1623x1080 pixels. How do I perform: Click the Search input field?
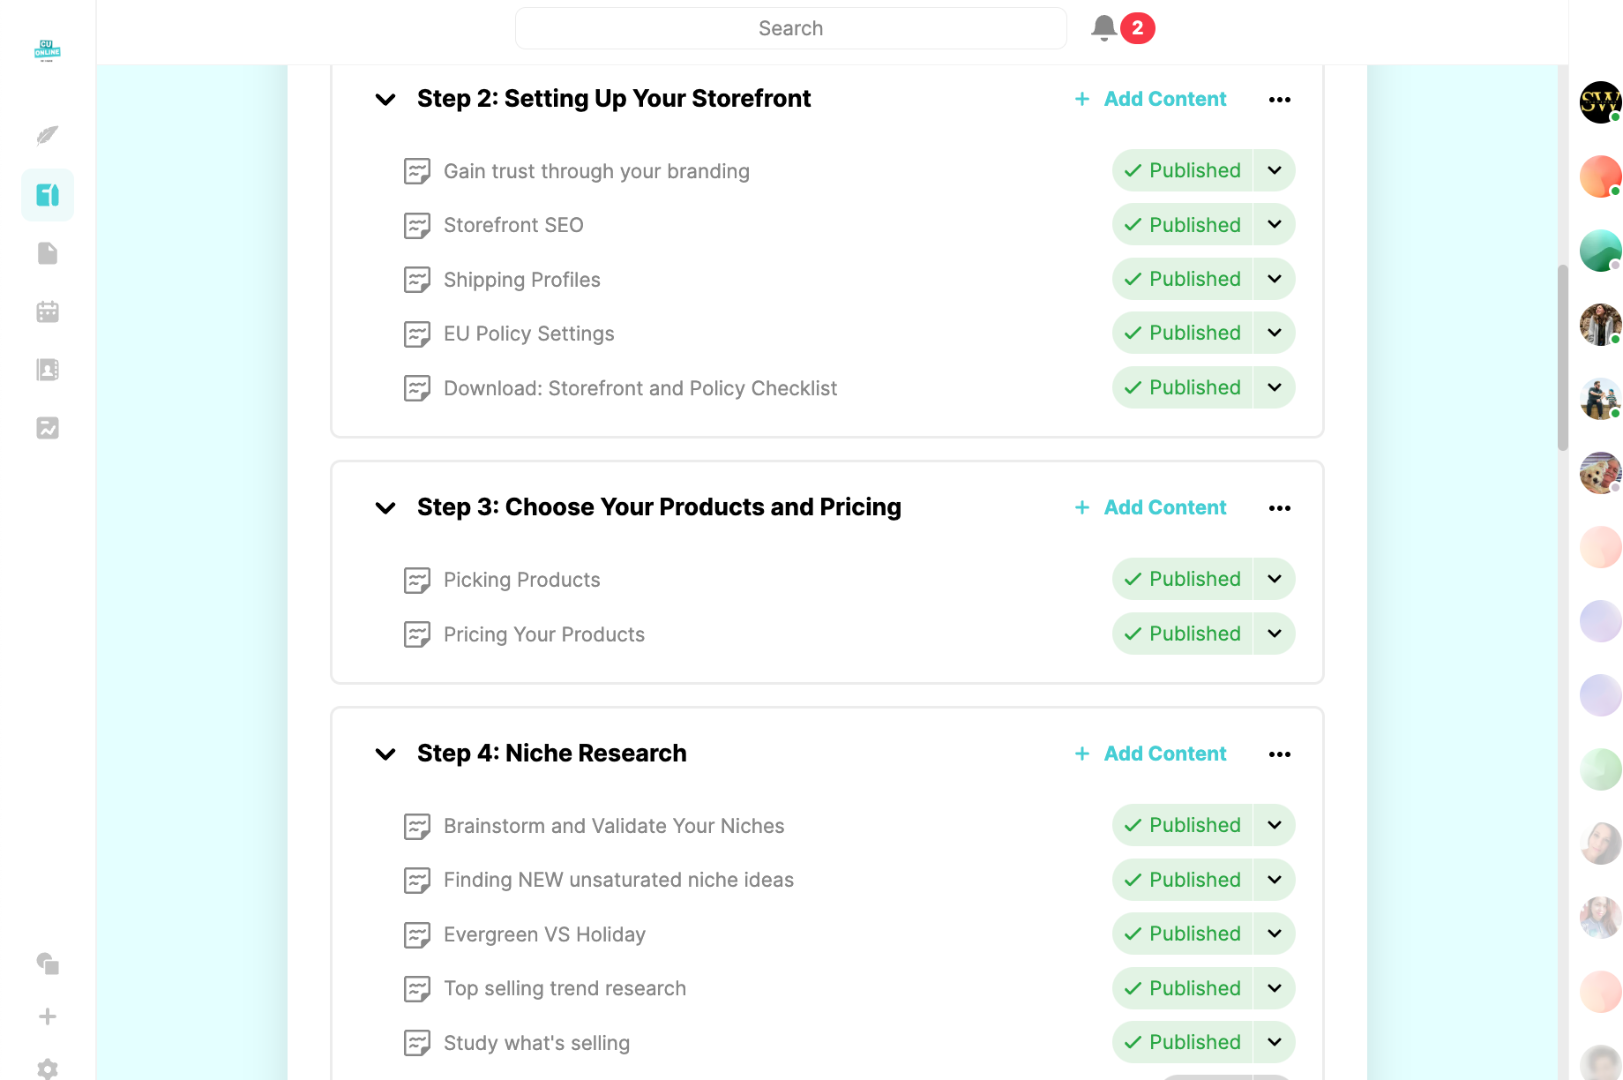coord(790,28)
